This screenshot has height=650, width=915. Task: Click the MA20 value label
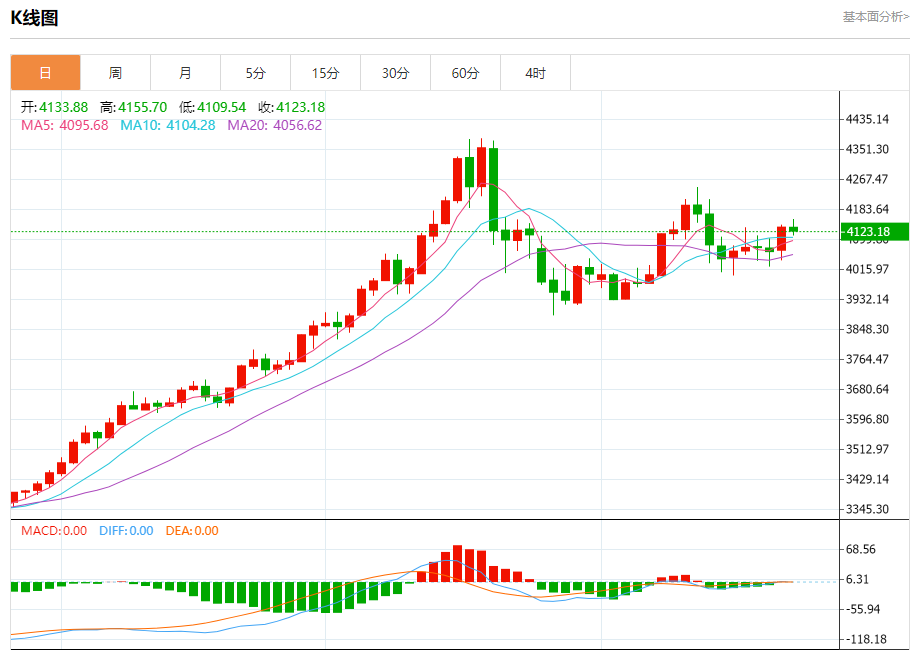[x=275, y=125]
